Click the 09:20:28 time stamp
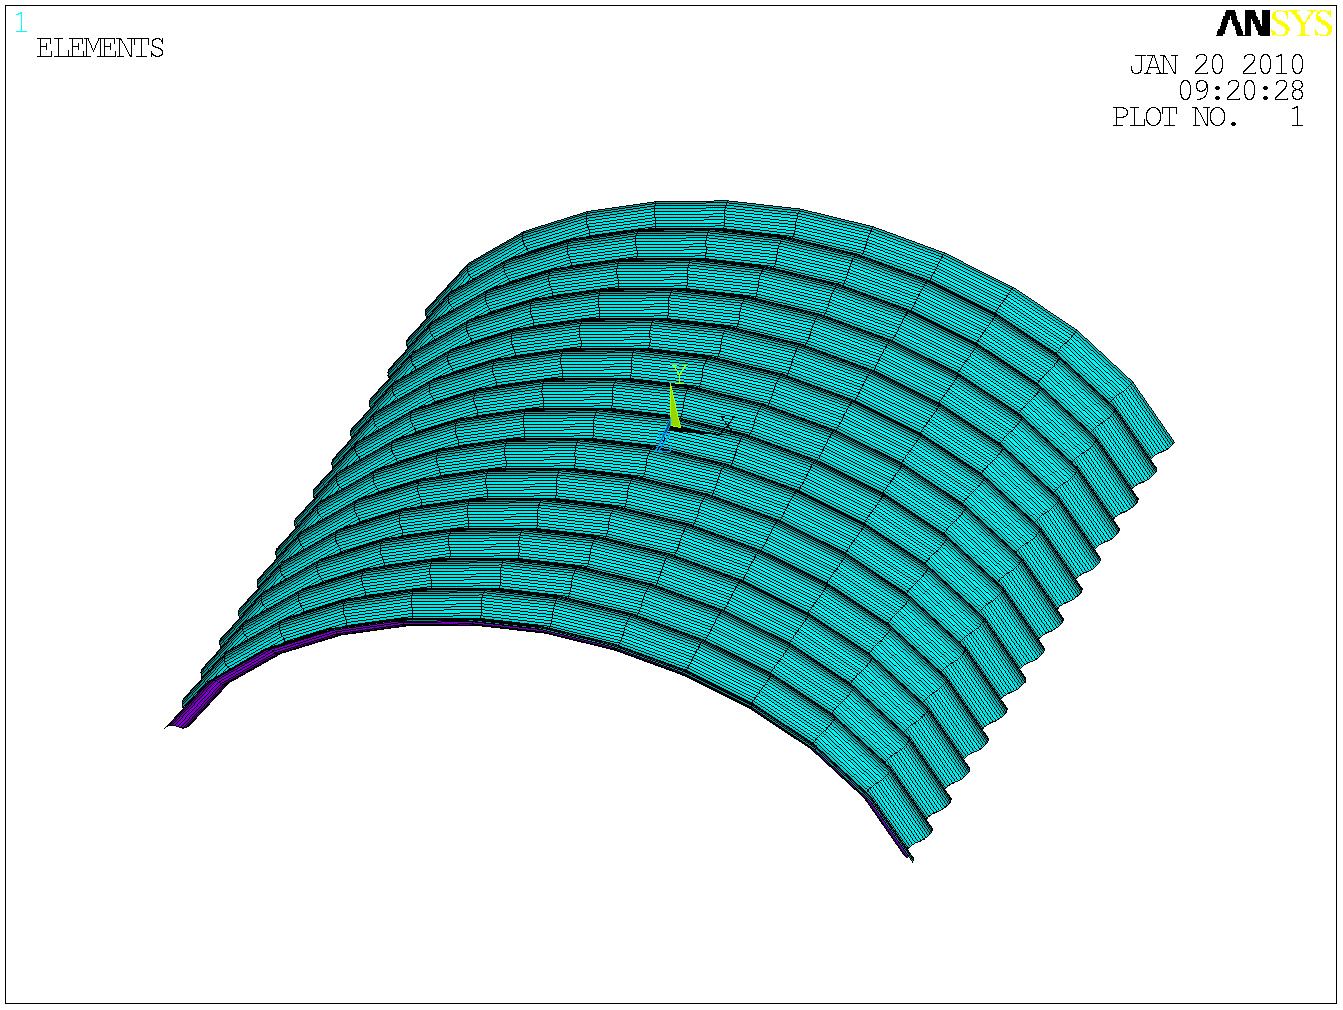 coord(1240,91)
